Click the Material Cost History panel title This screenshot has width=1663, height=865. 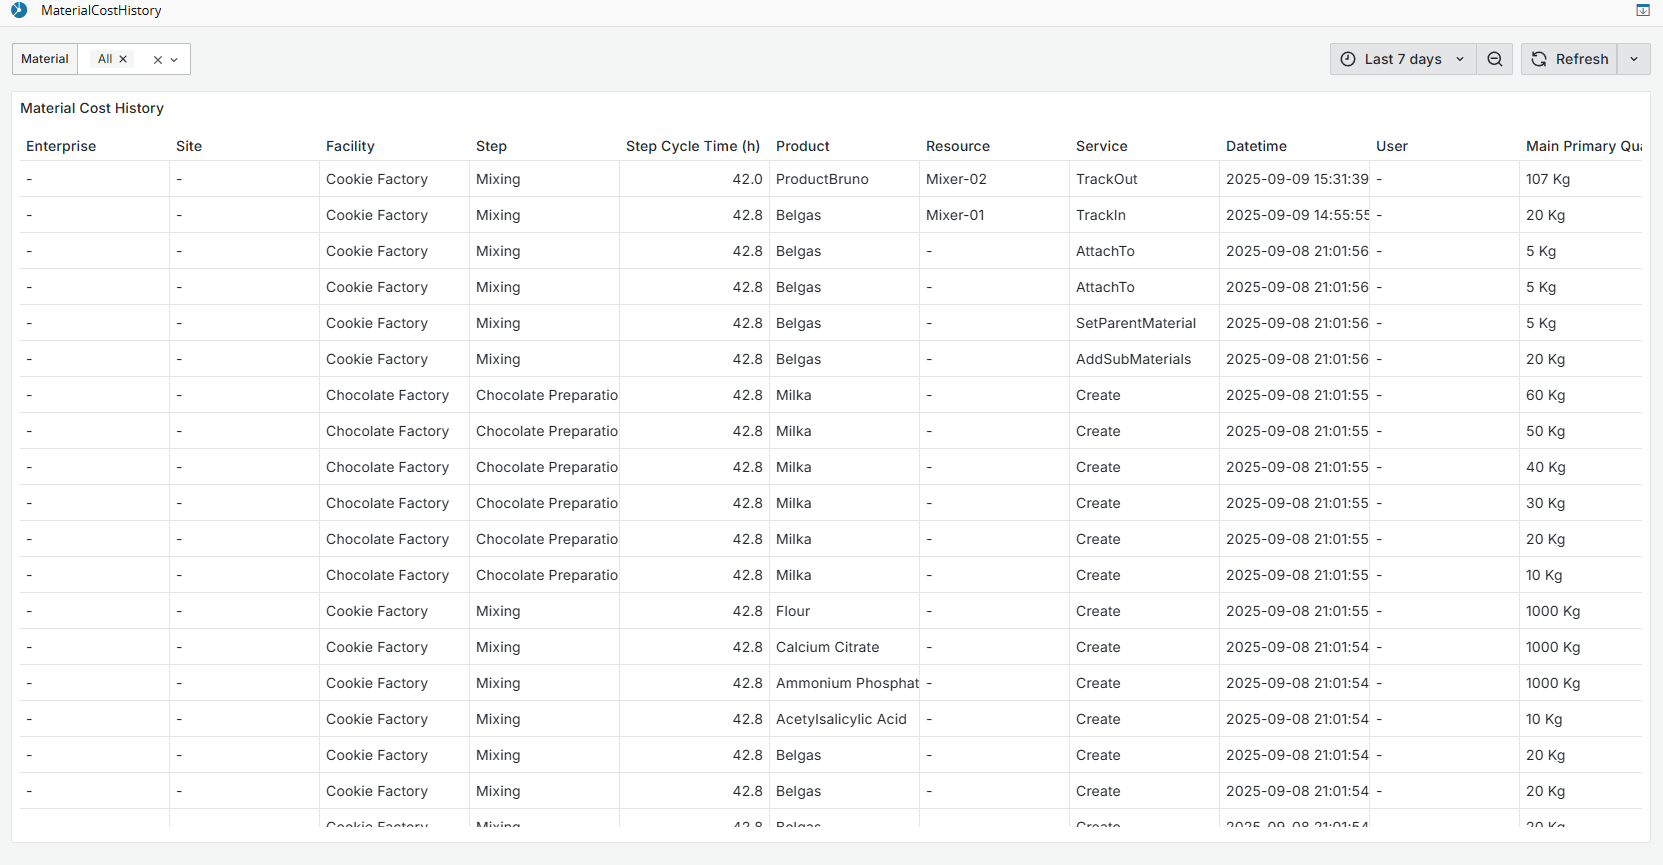point(92,108)
